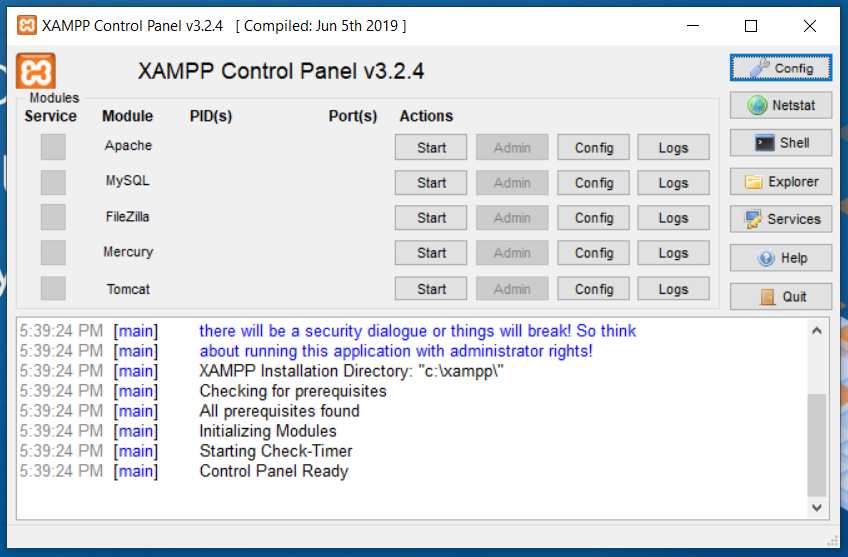Click the Service column header
848x557 pixels.
pos(50,116)
